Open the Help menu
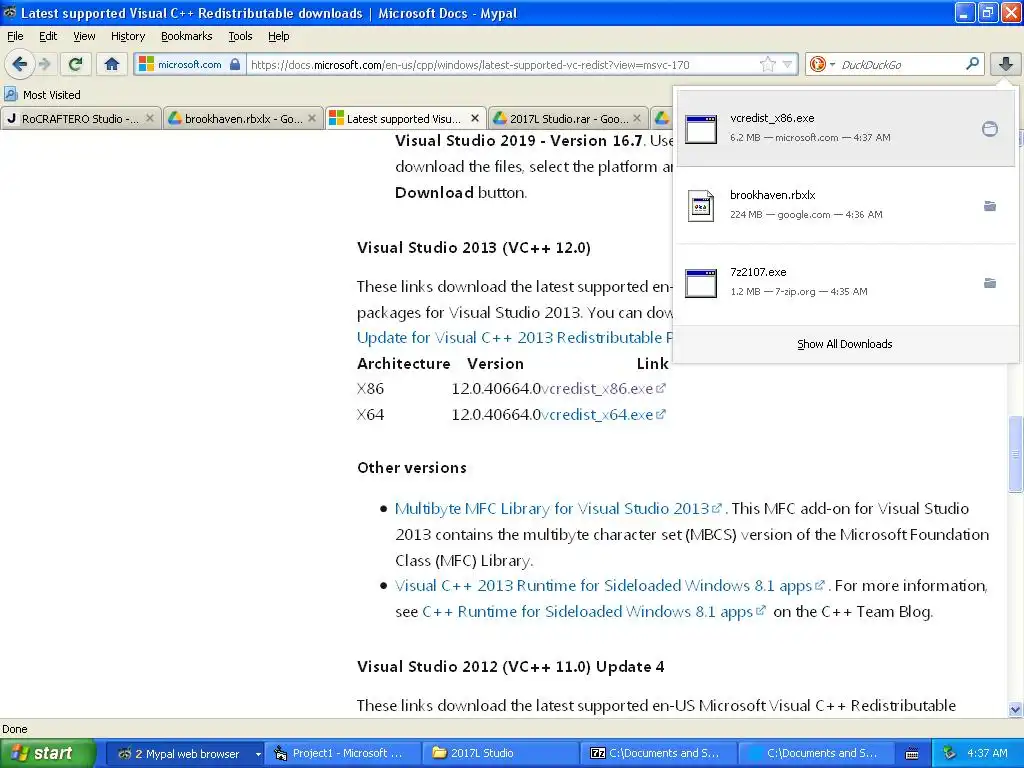 pos(278,36)
